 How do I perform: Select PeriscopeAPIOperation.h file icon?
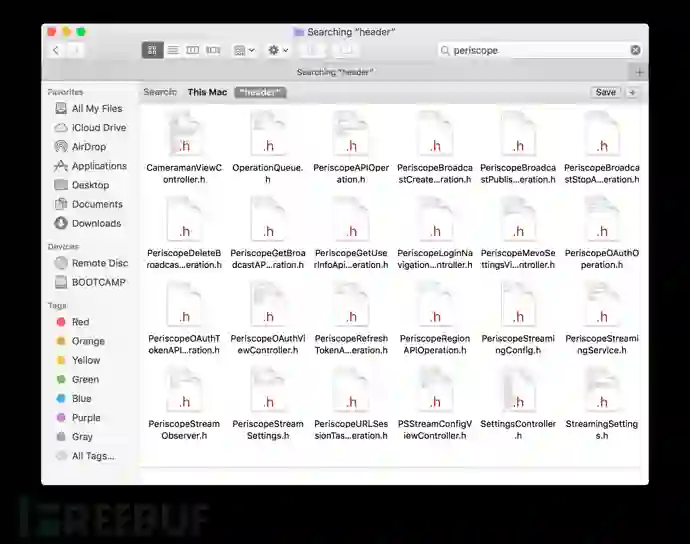pos(351,134)
